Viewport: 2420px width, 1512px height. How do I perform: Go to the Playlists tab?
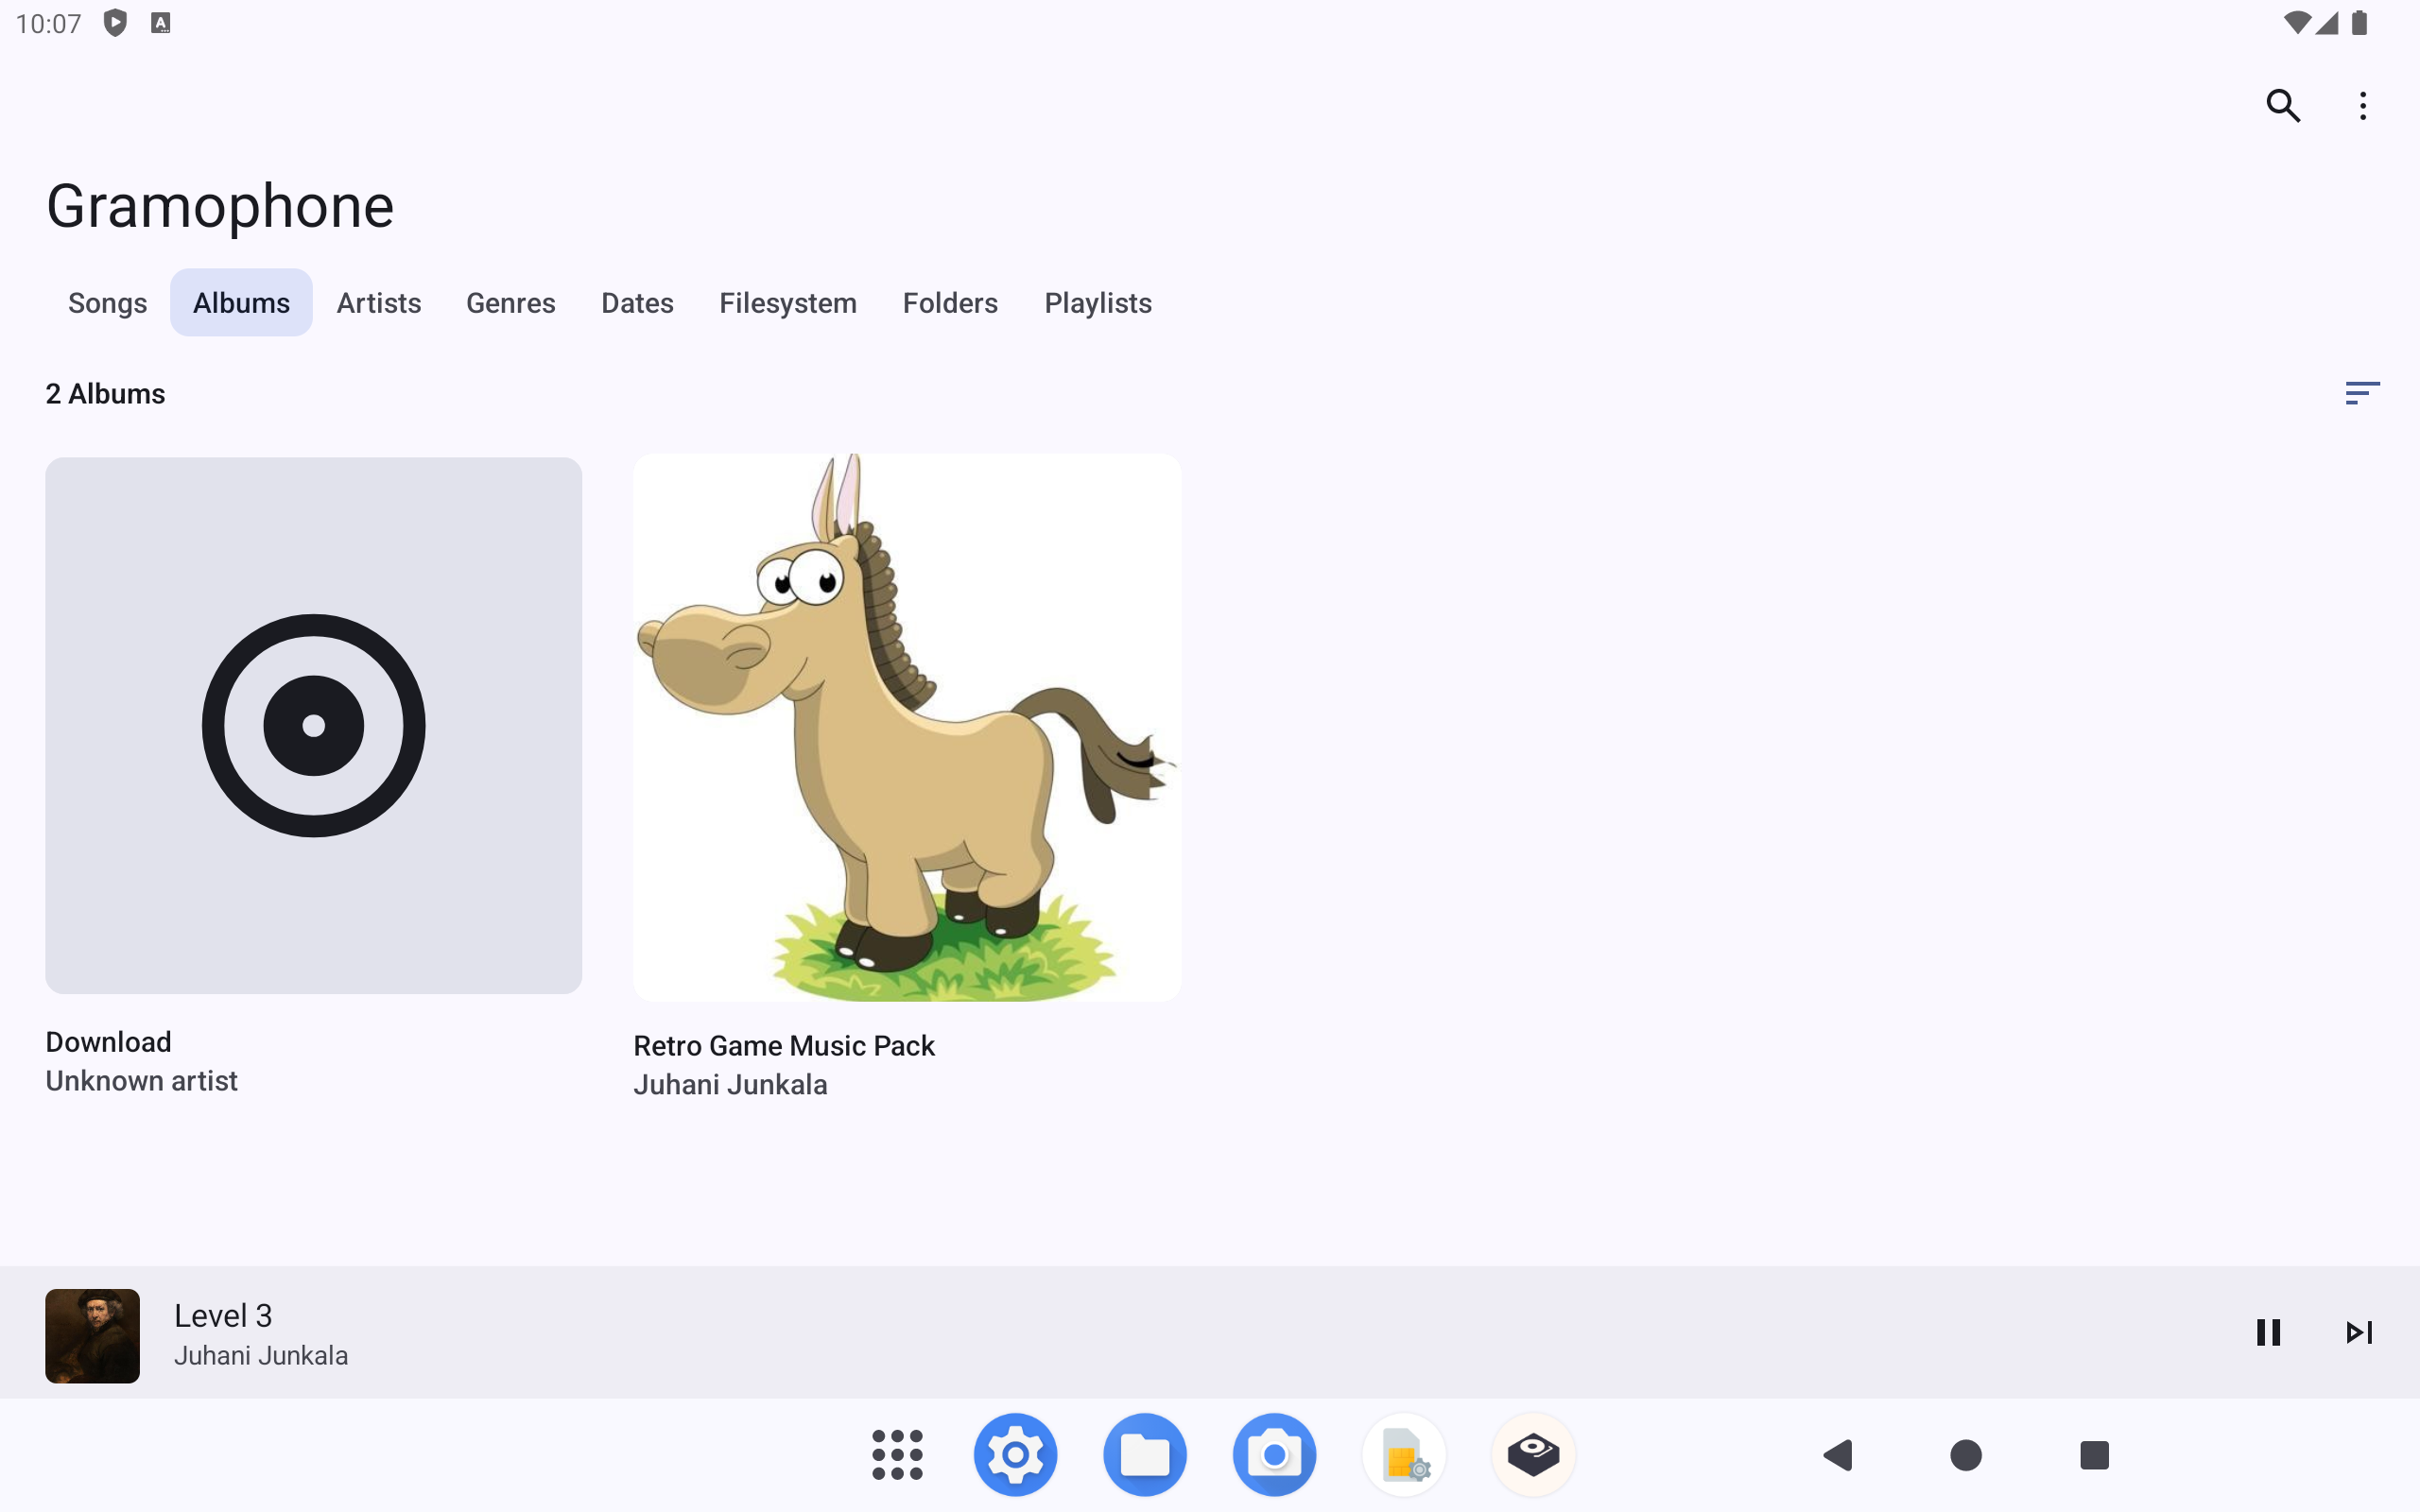click(x=1097, y=303)
